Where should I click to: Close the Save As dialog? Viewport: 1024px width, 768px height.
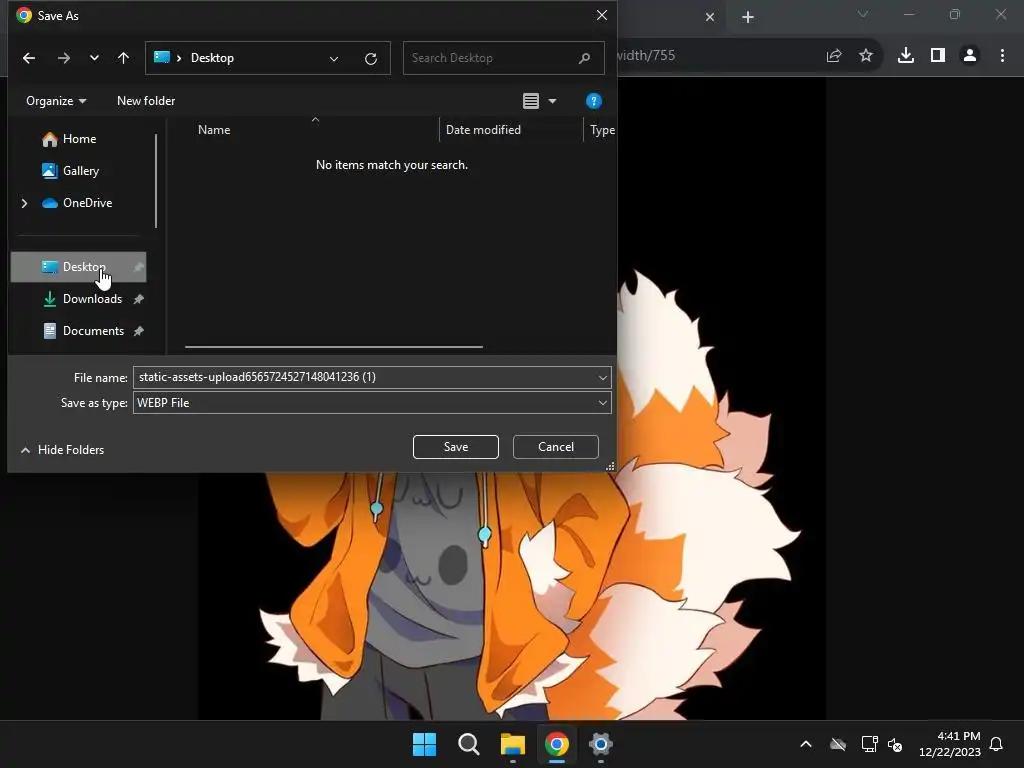point(602,15)
